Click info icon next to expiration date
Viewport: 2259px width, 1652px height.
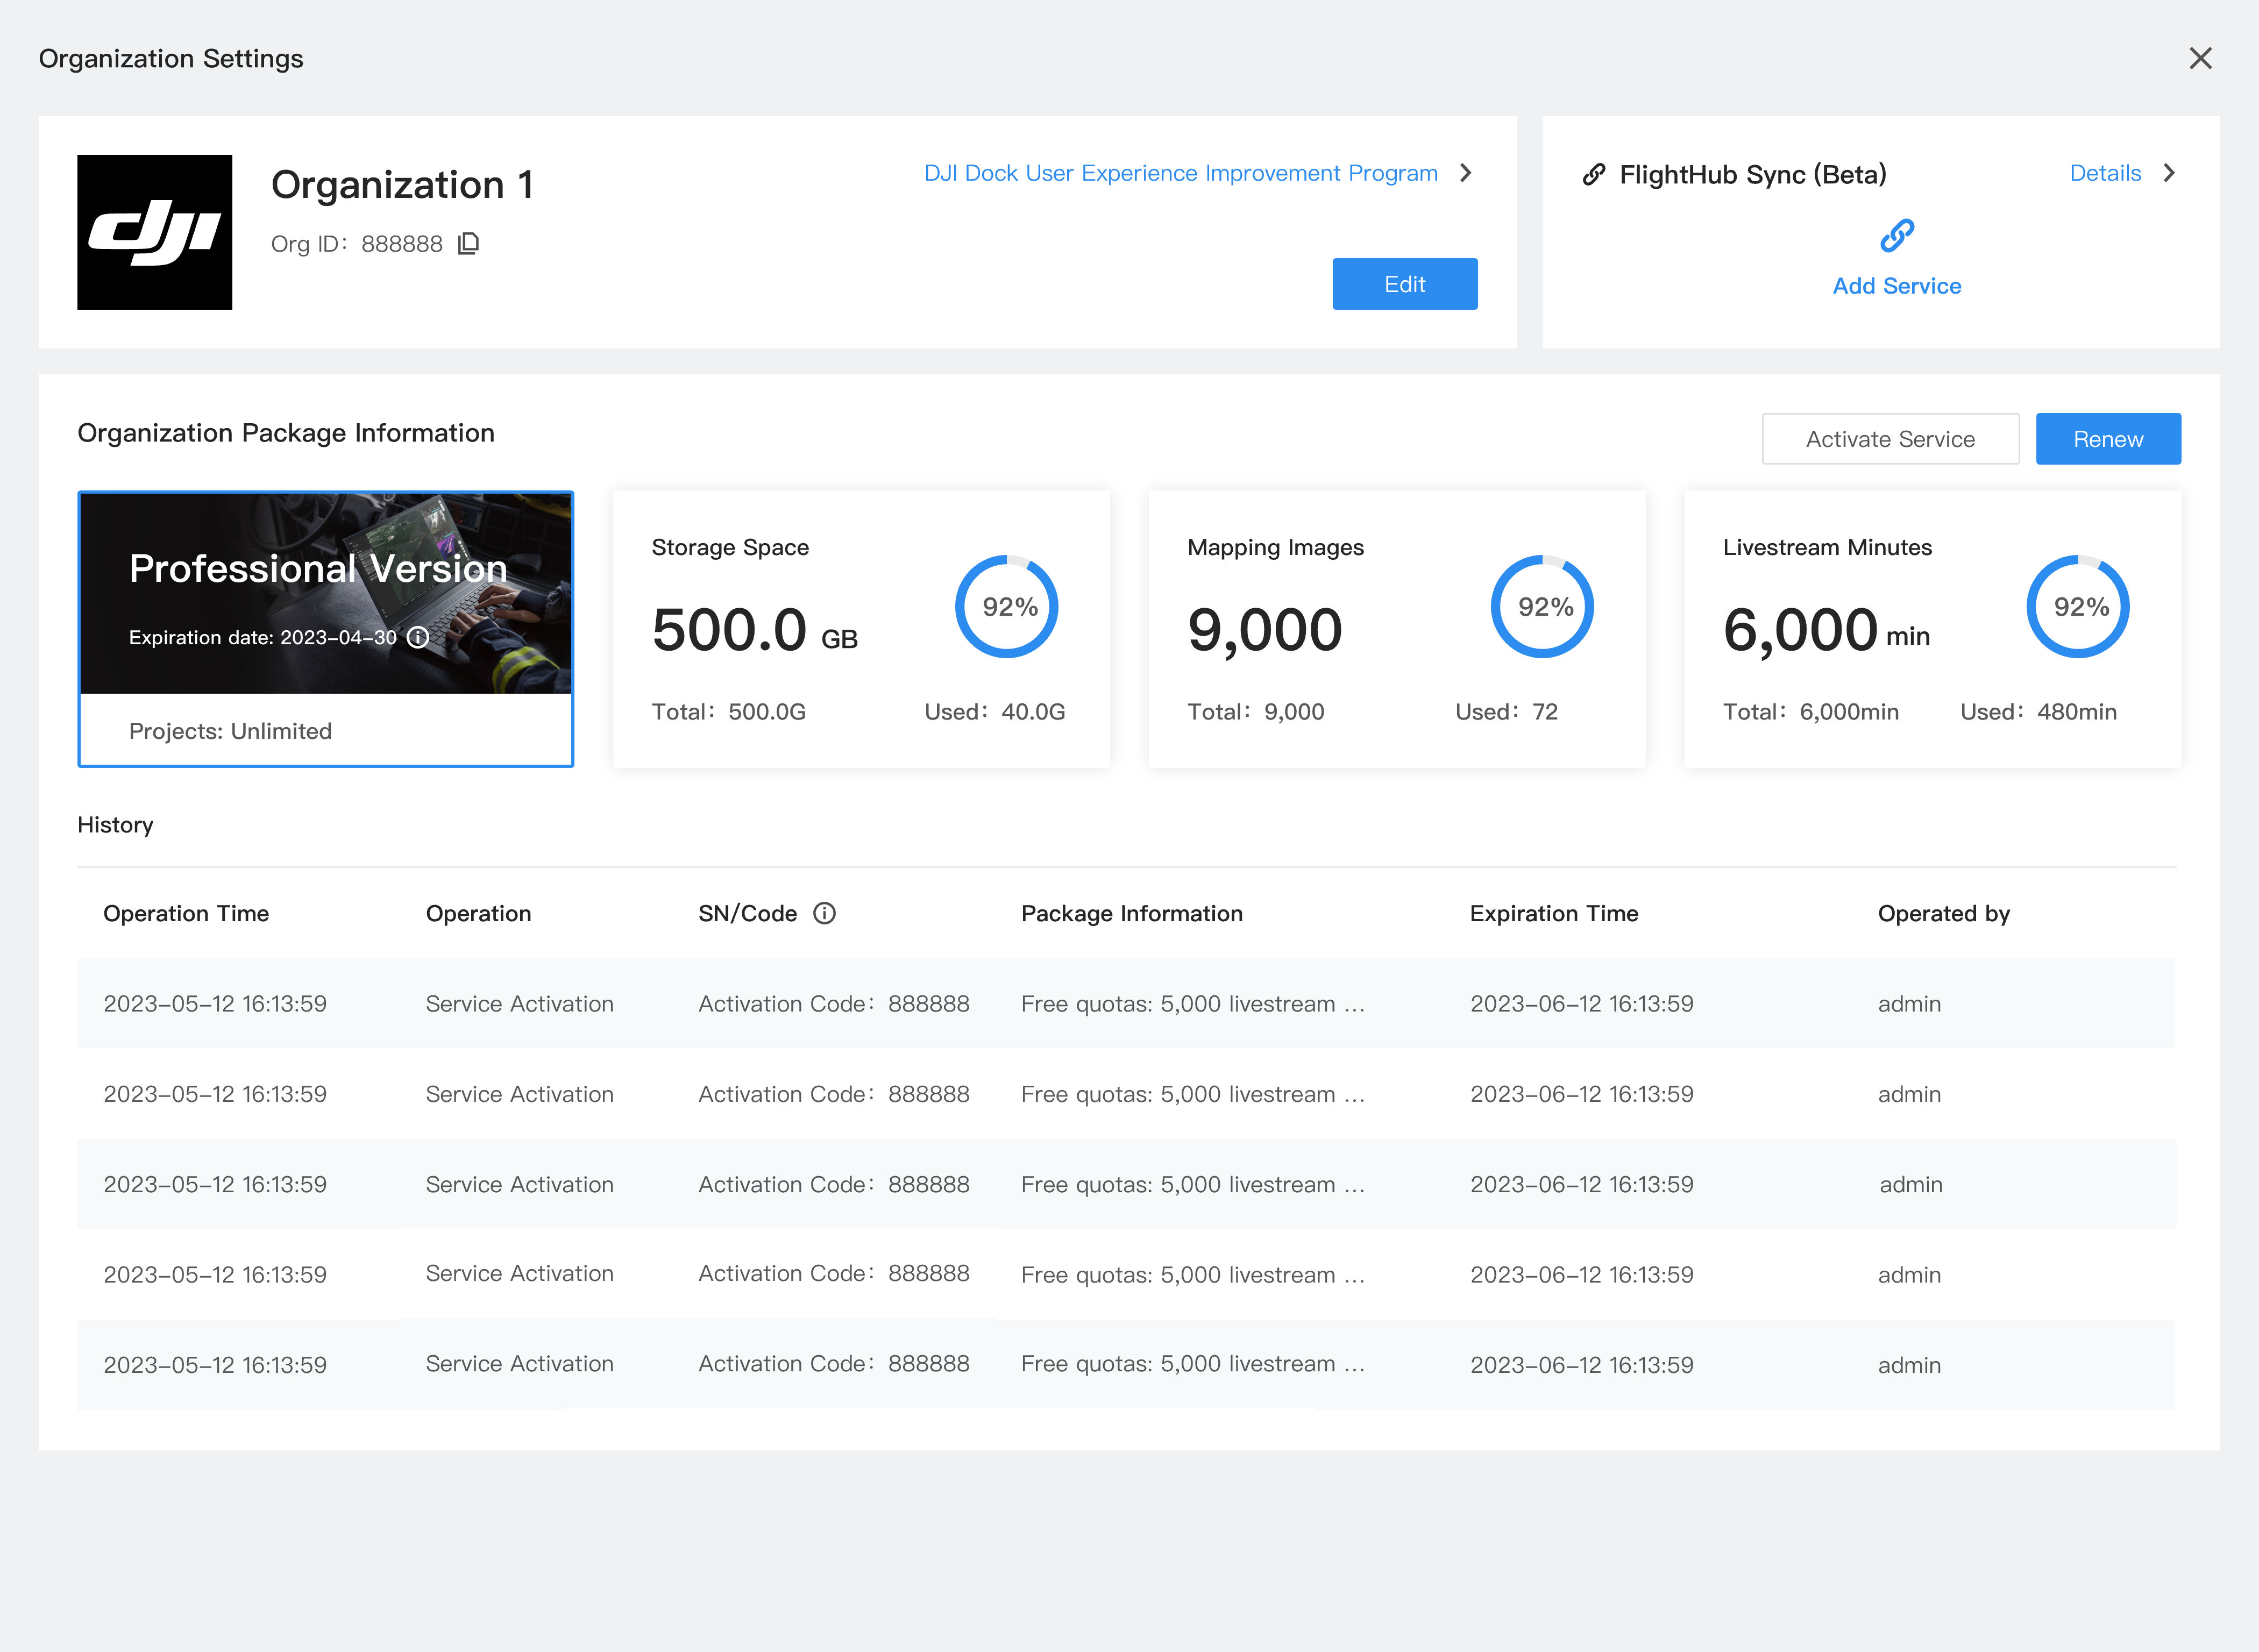pos(418,637)
